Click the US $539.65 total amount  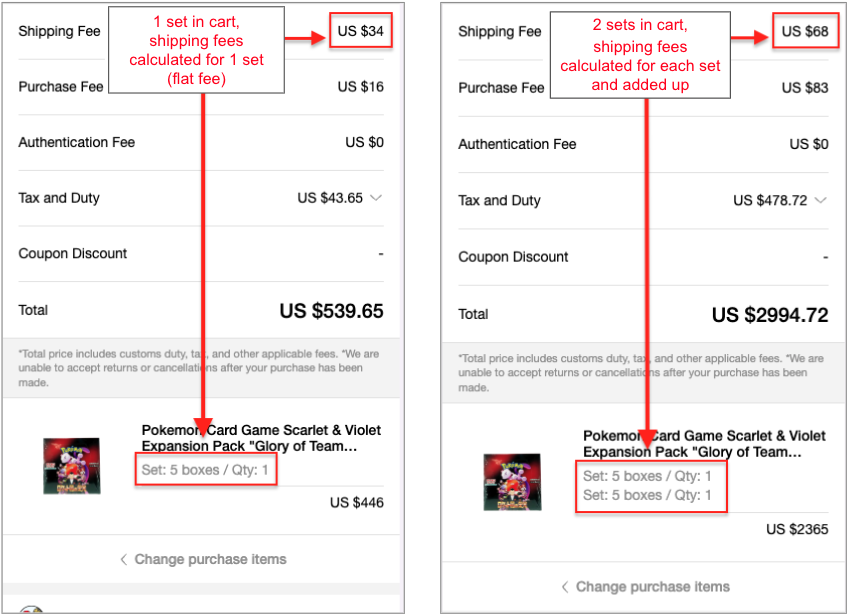pyautogui.click(x=331, y=311)
